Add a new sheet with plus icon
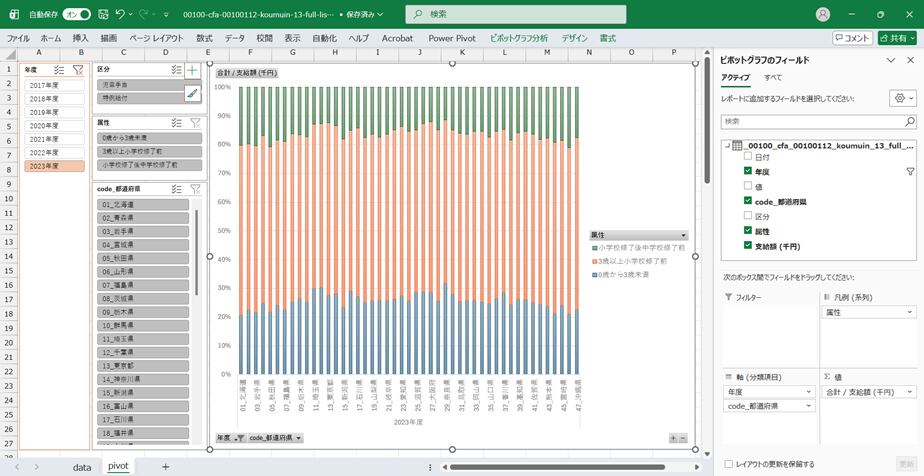The width and height of the screenshot is (924, 476). [166, 466]
